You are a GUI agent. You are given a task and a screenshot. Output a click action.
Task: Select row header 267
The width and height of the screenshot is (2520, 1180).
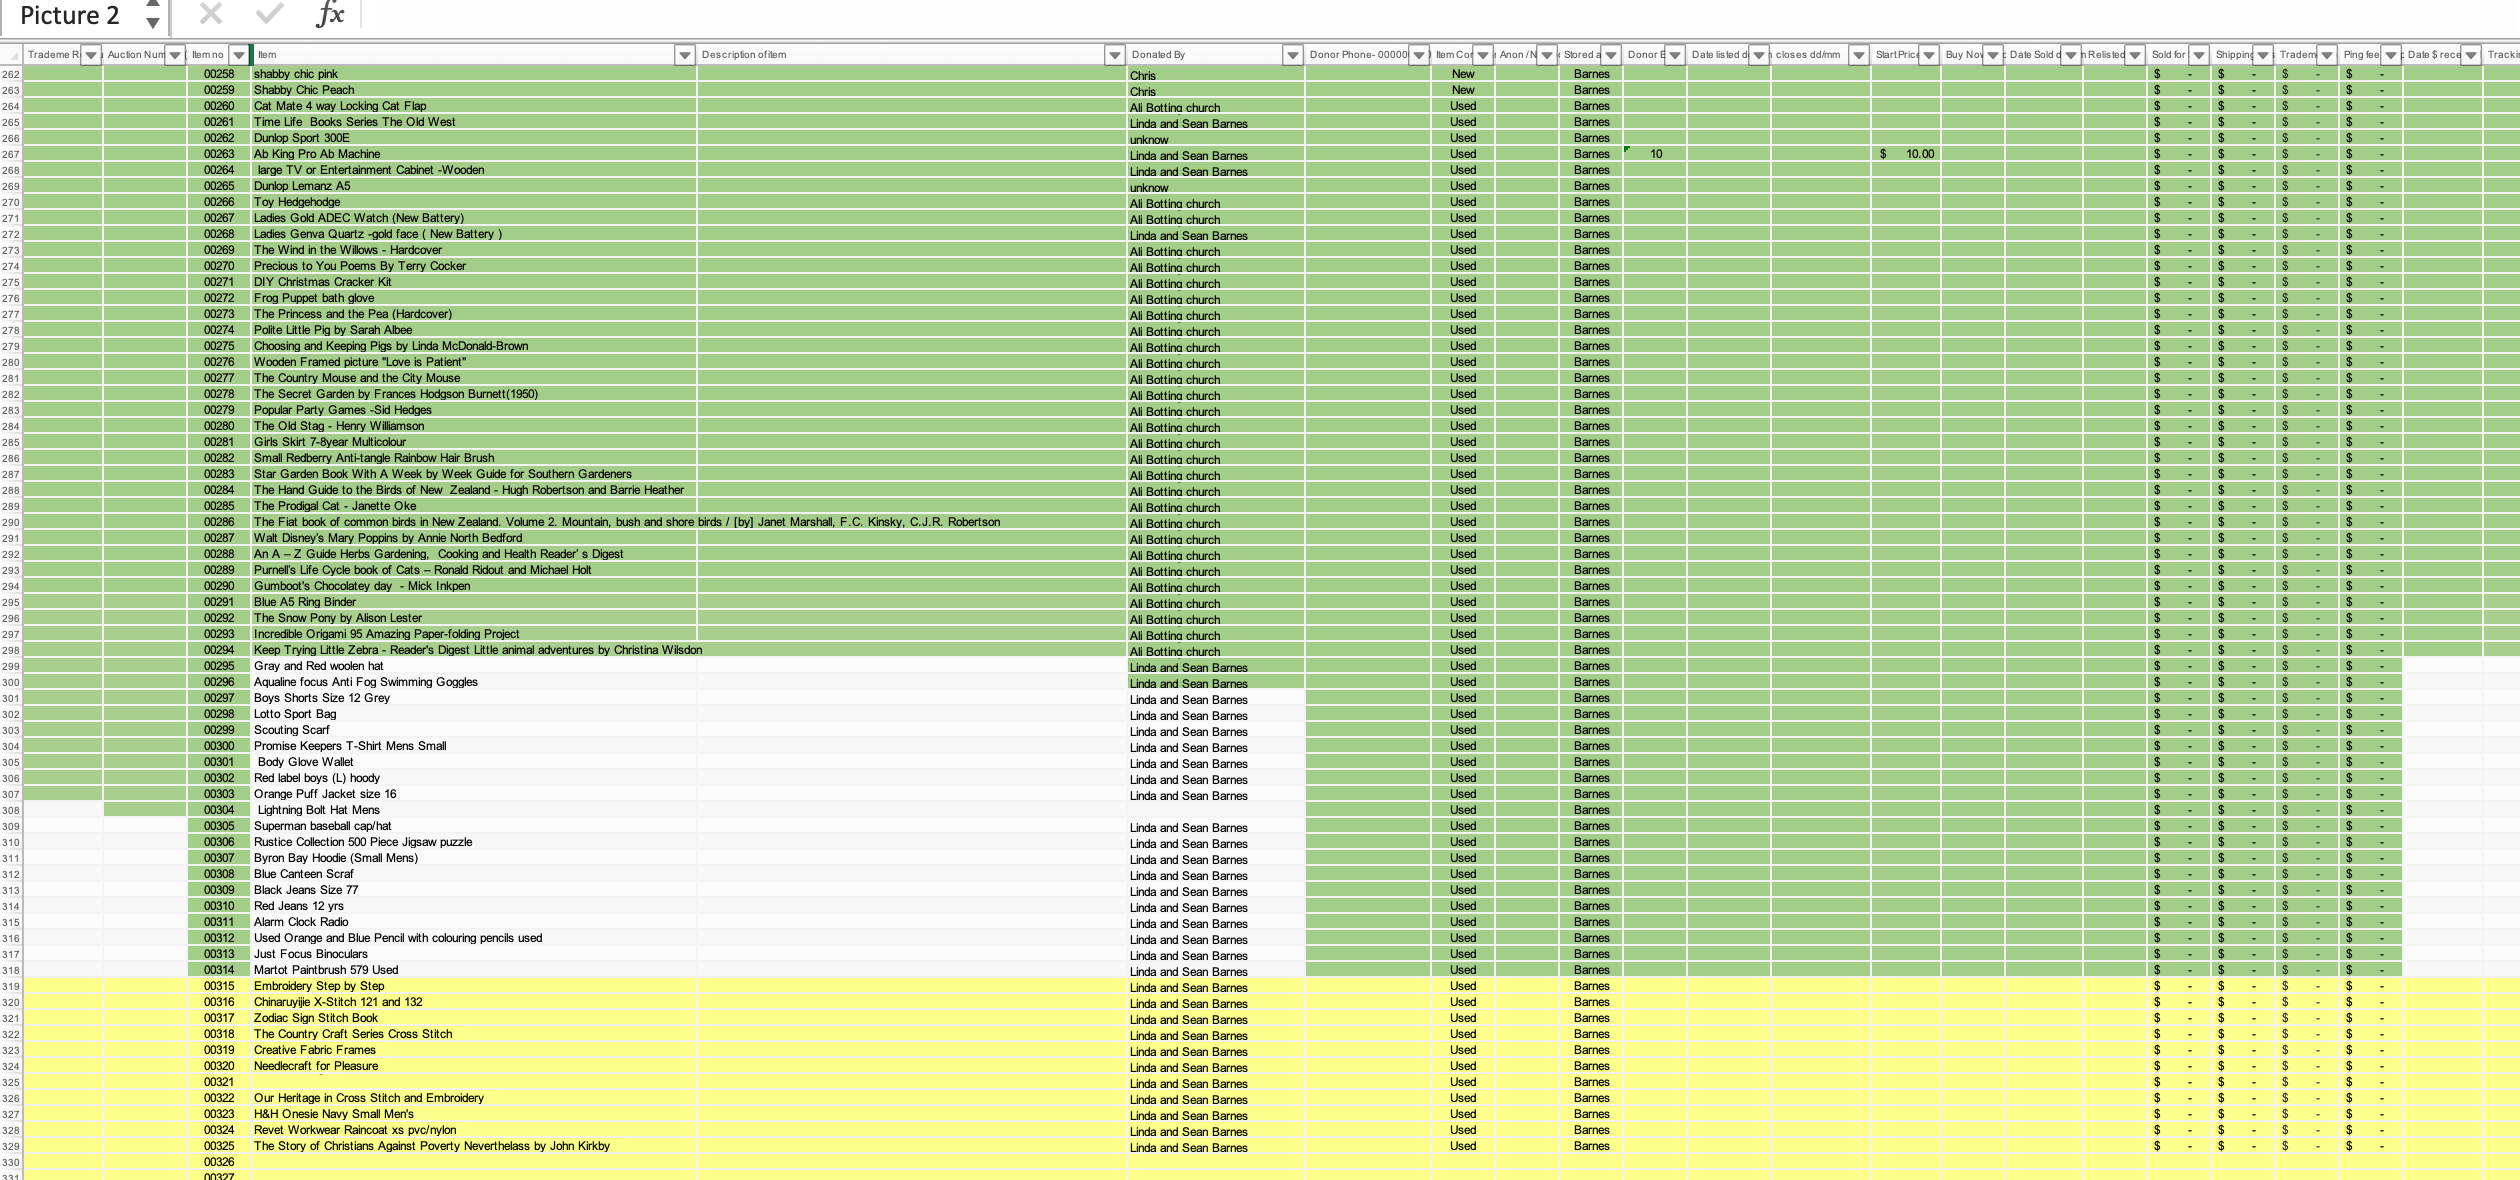click(11, 154)
